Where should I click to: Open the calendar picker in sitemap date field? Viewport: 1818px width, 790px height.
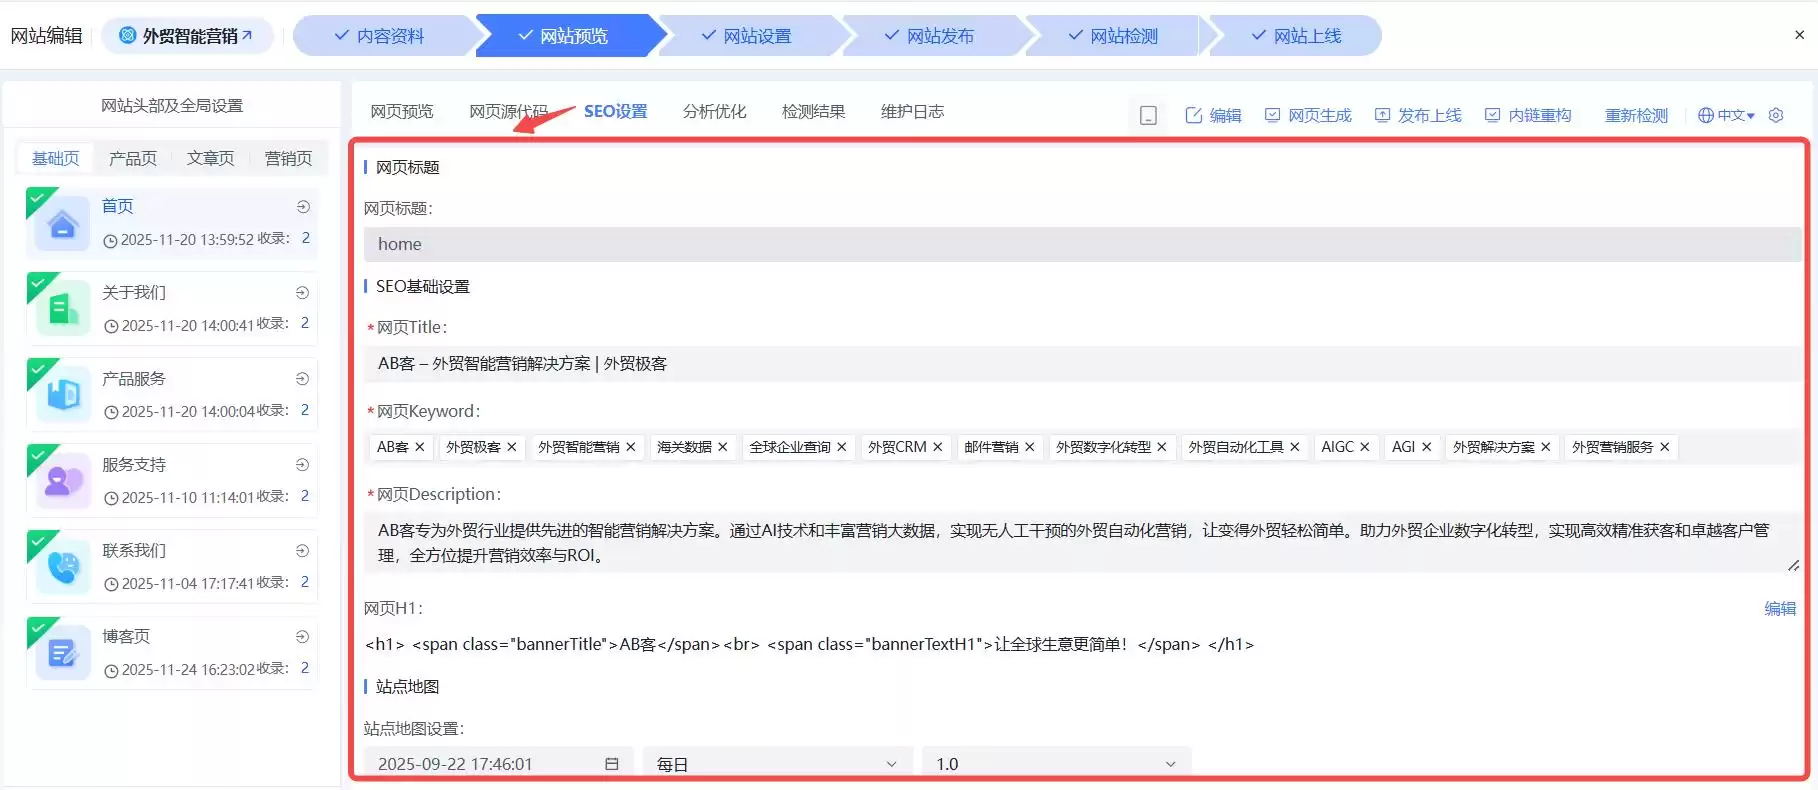pos(612,764)
